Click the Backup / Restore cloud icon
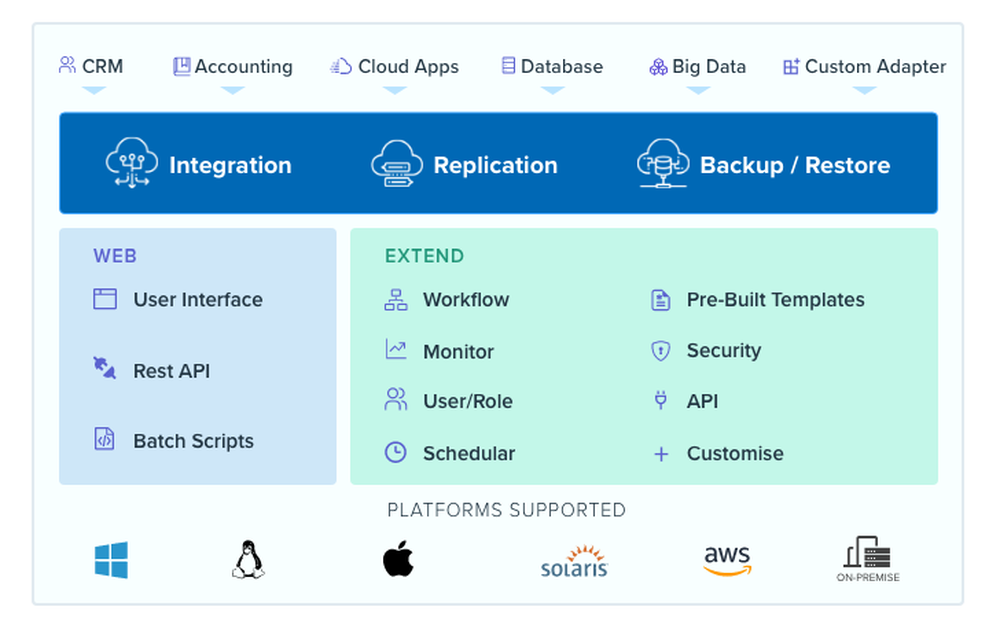Viewport: 1000px width, 625px height. 663,163
